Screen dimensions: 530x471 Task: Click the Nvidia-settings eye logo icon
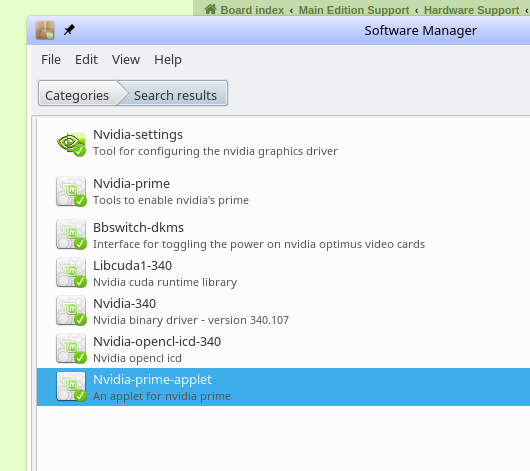click(71, 144)
